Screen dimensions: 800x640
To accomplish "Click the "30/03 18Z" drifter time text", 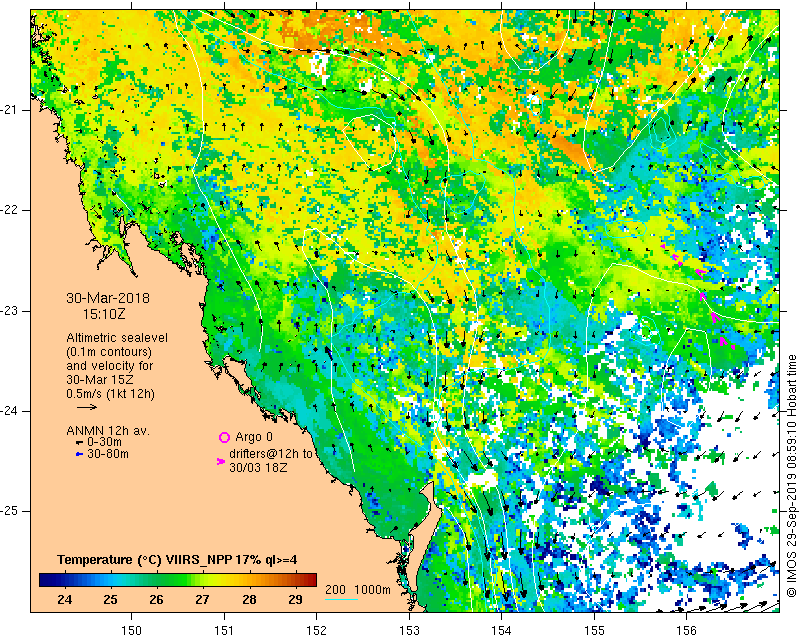I will click(258, 467).
